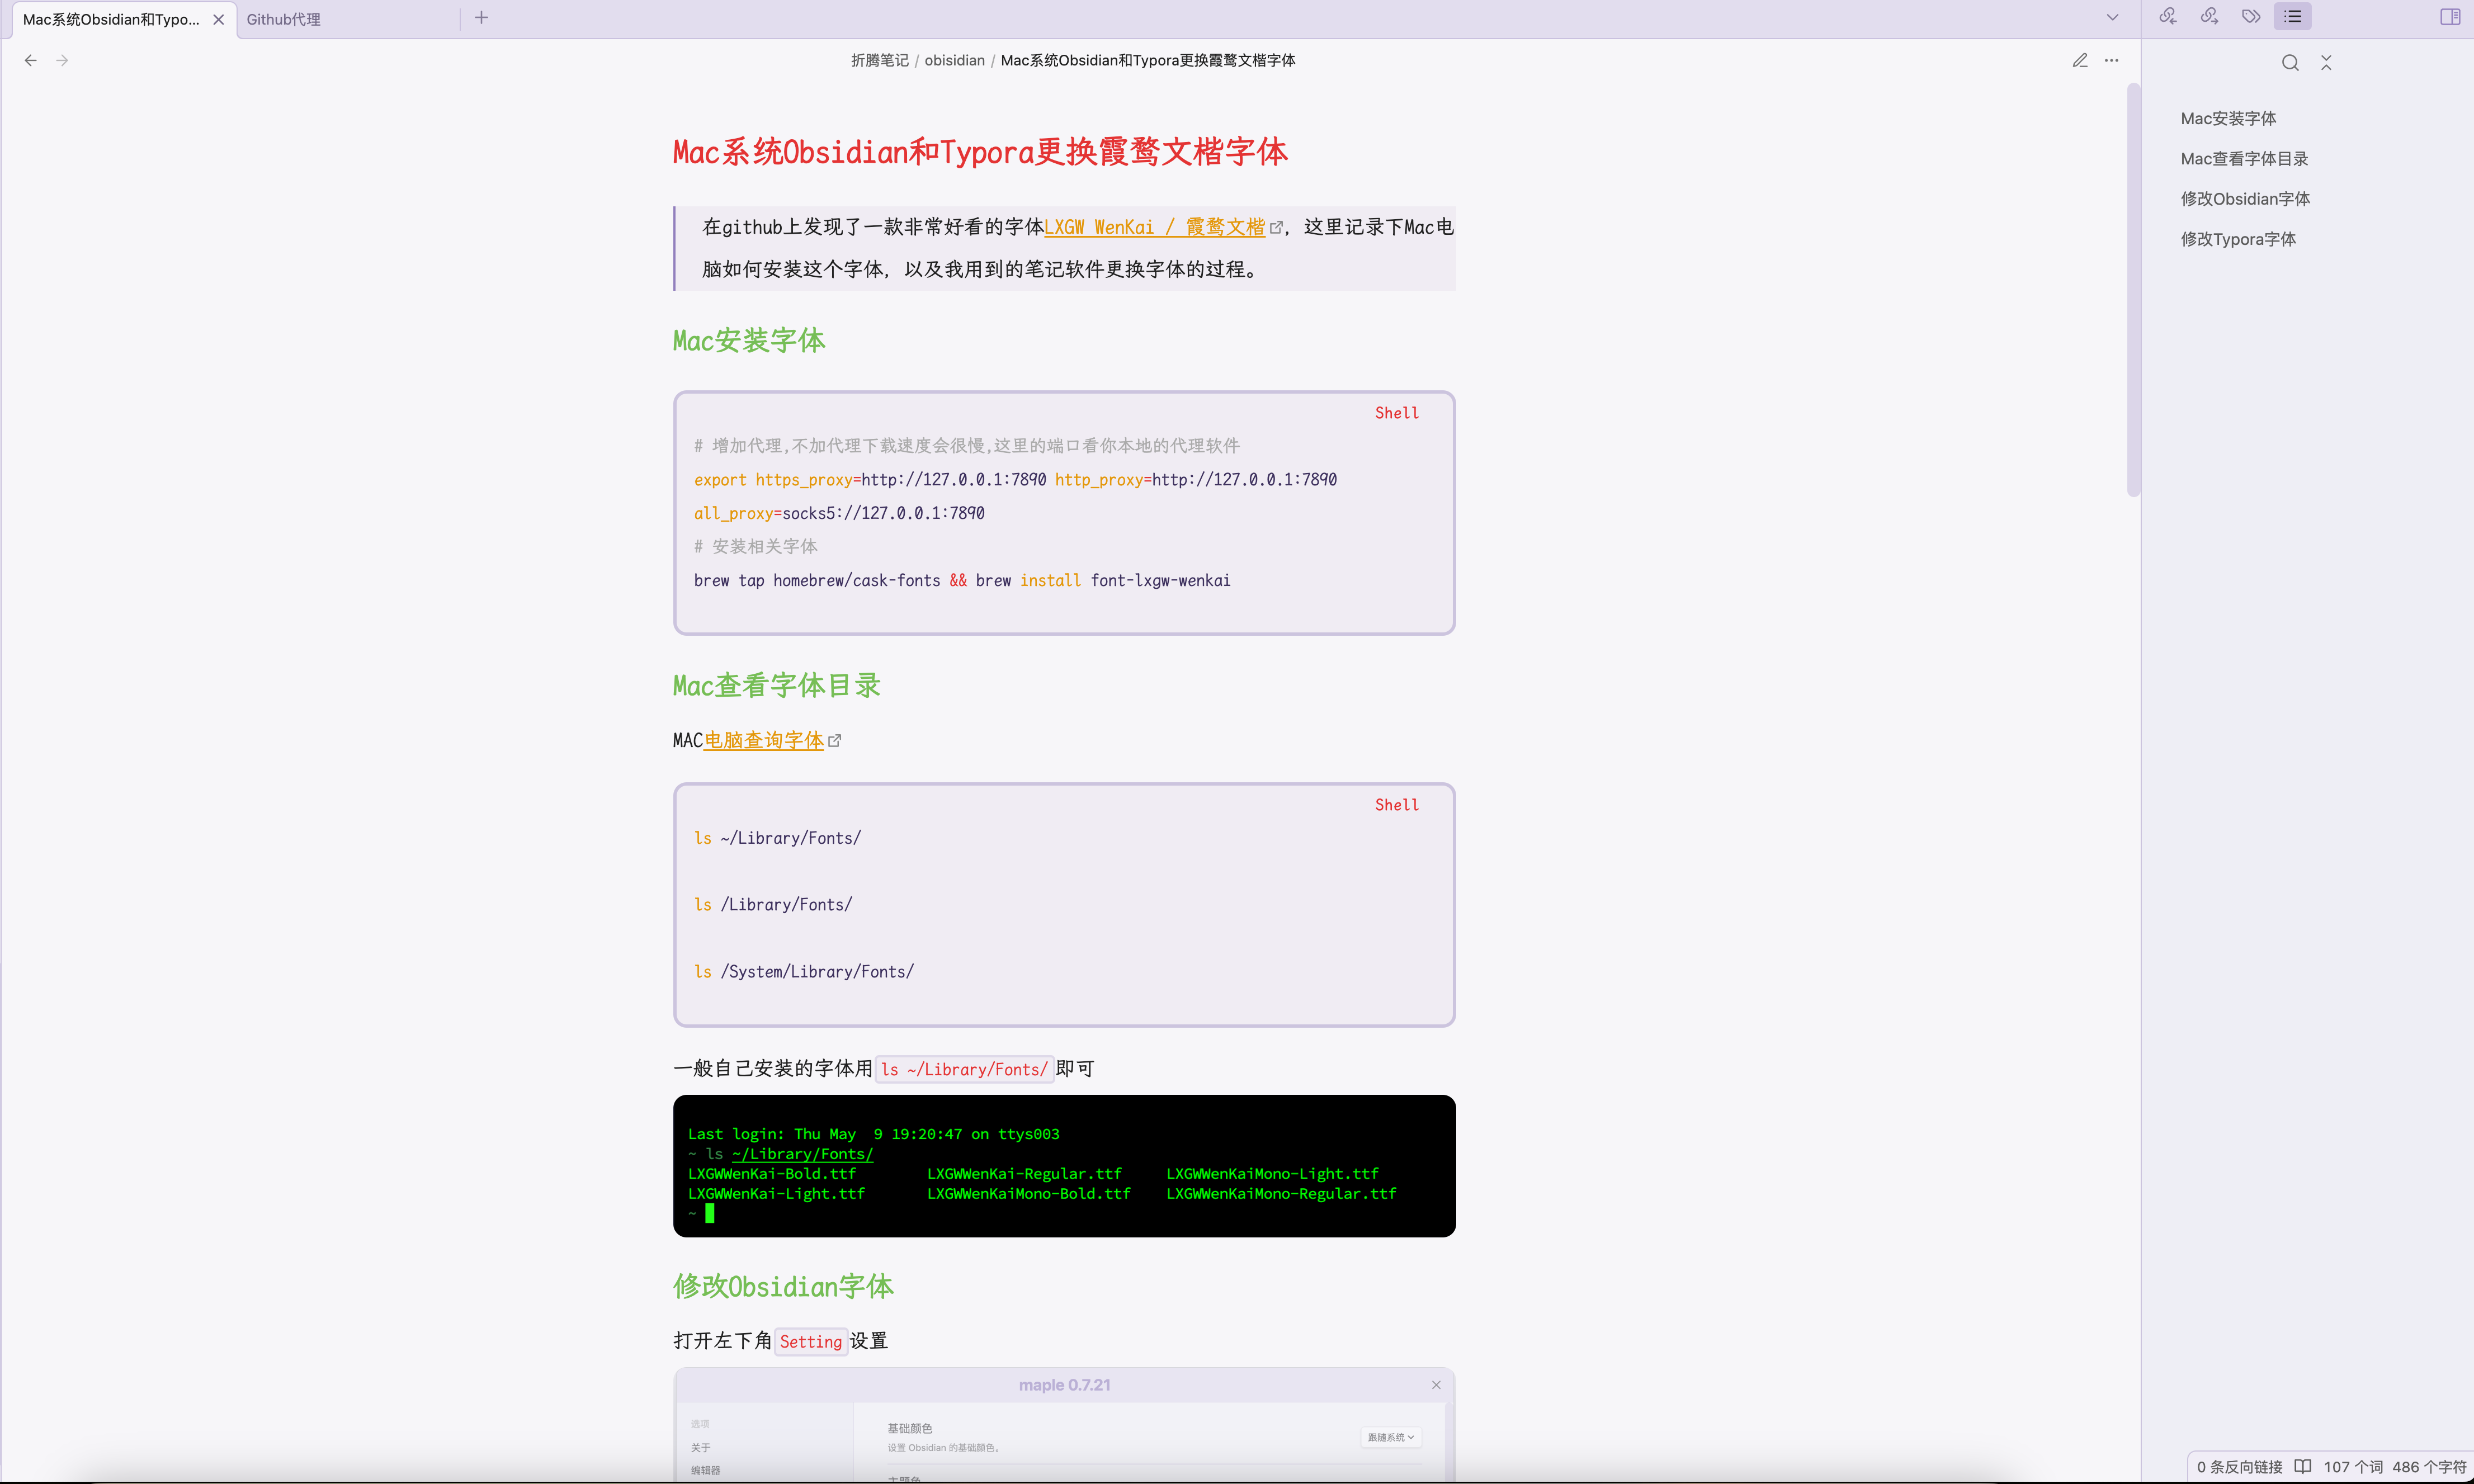
Task: Toggle the right sidebar panel icon
Action: tap(2449, 17)
